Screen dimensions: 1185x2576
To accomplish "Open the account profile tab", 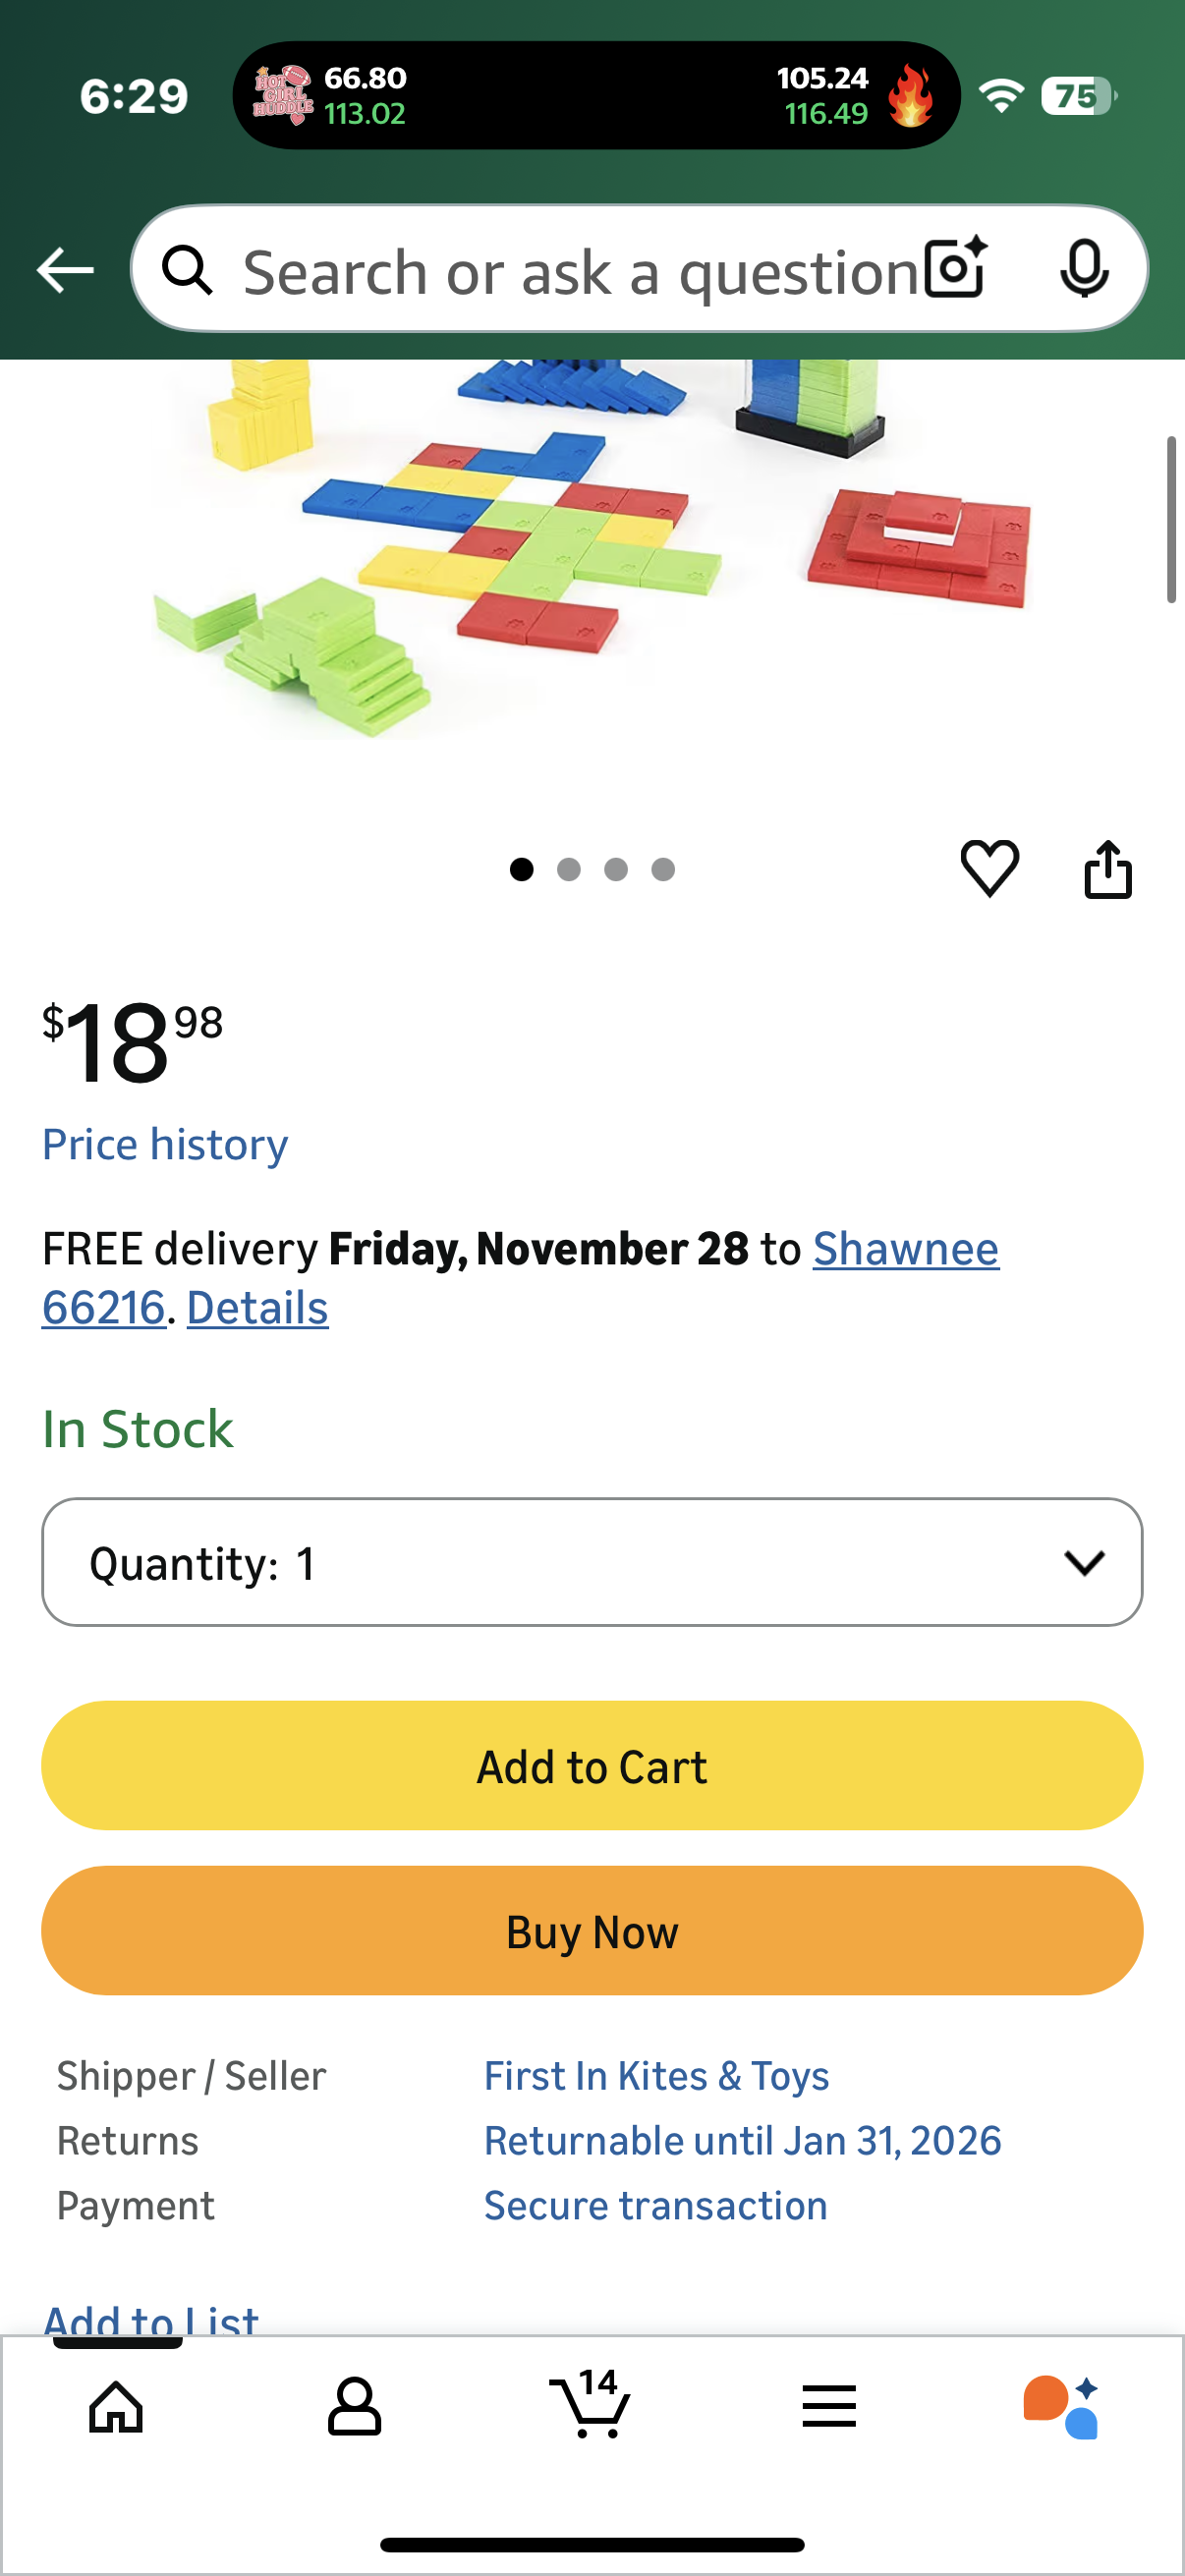I will tap(354, 2406).
